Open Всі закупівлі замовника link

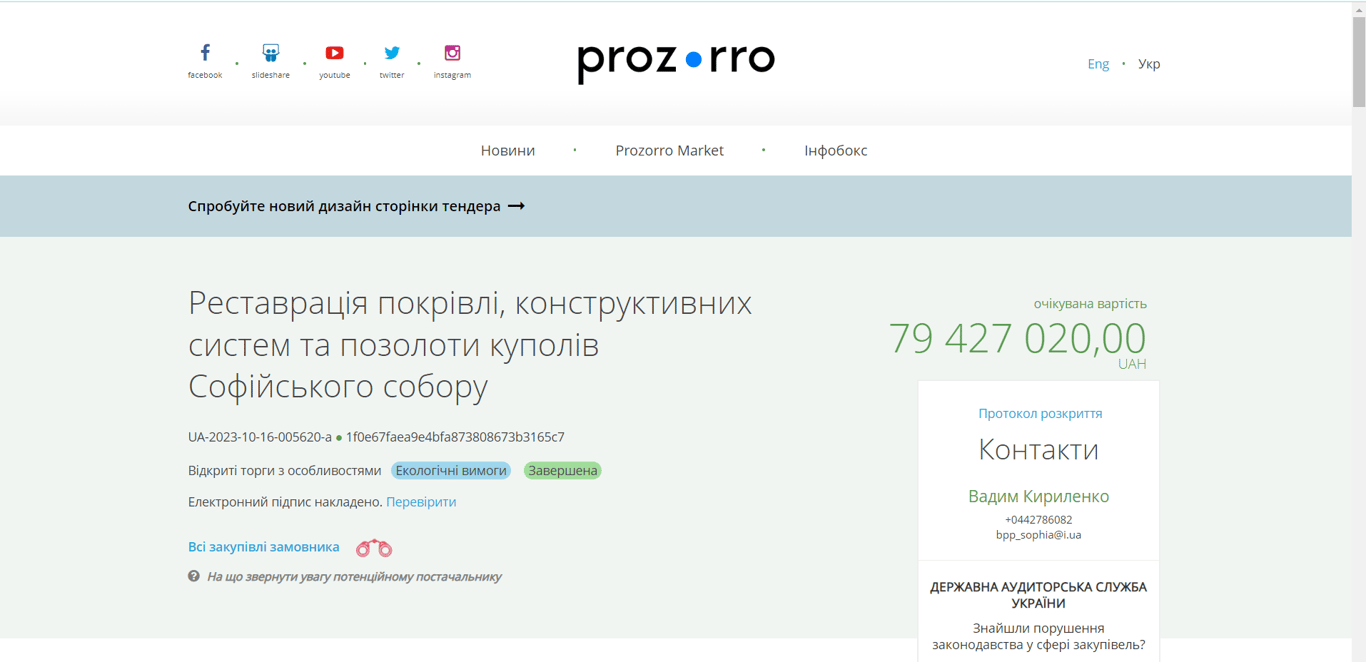(x=264, y=547)
